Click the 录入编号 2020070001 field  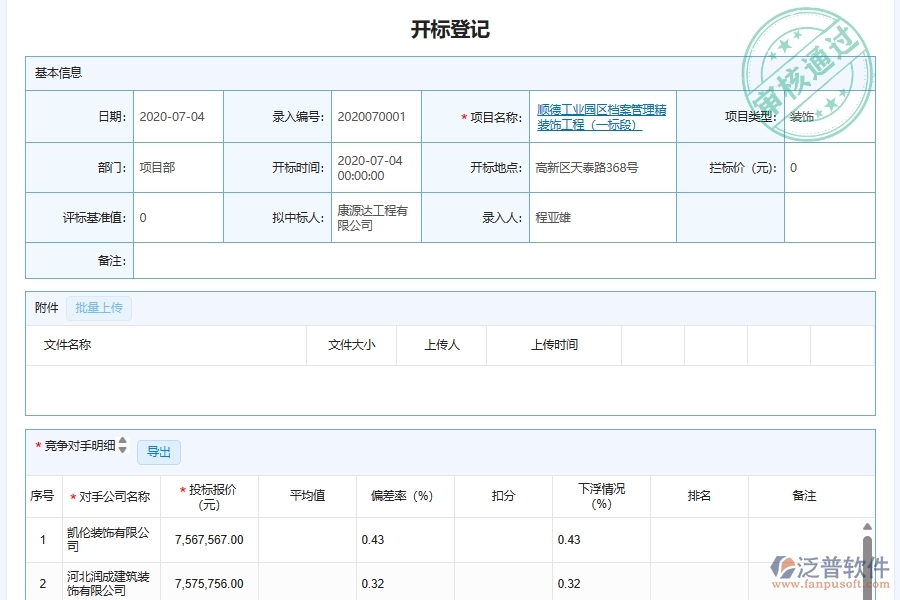coord(370,116)
